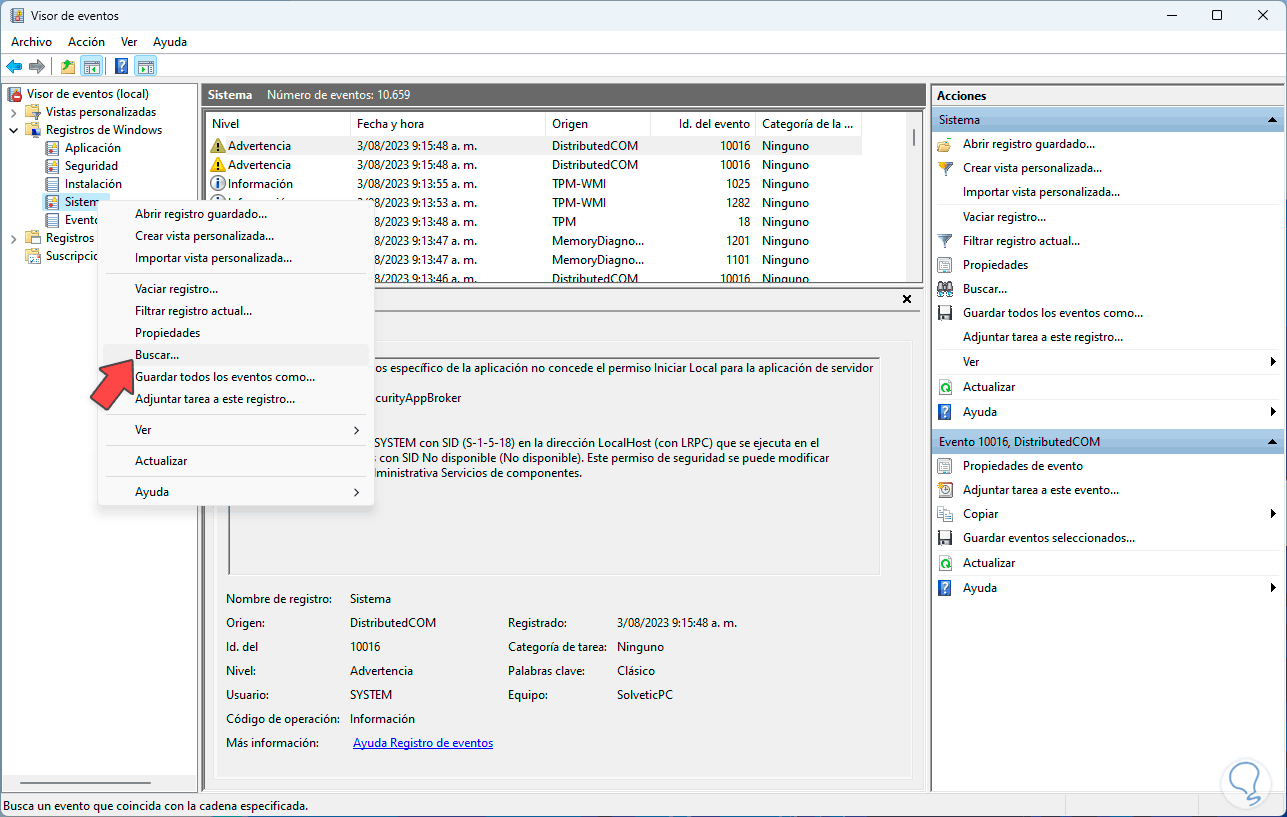
Task: Go back with the toolbar back arrow
Action: 14,67
